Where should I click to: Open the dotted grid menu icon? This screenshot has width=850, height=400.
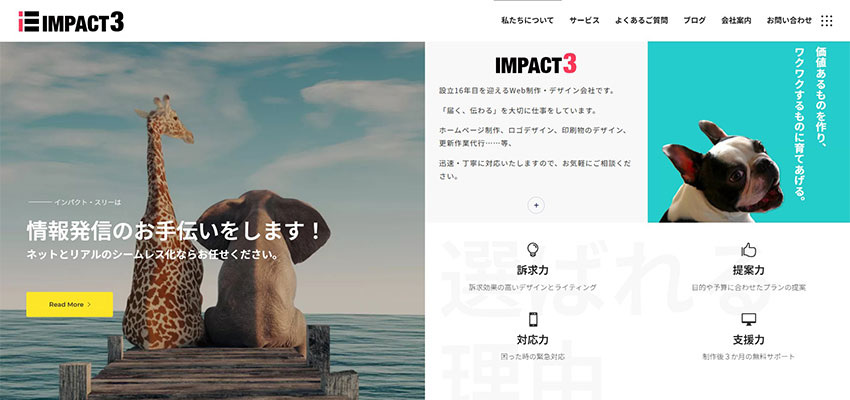[x=827, y=21]
